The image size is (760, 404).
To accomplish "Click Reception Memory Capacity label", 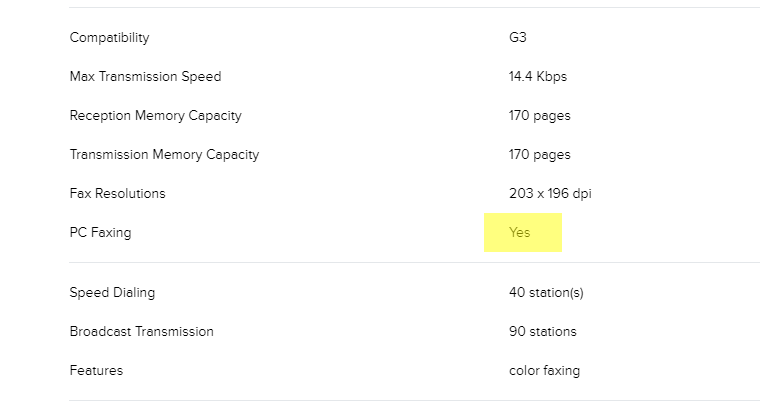I will (x=155, y=116).
